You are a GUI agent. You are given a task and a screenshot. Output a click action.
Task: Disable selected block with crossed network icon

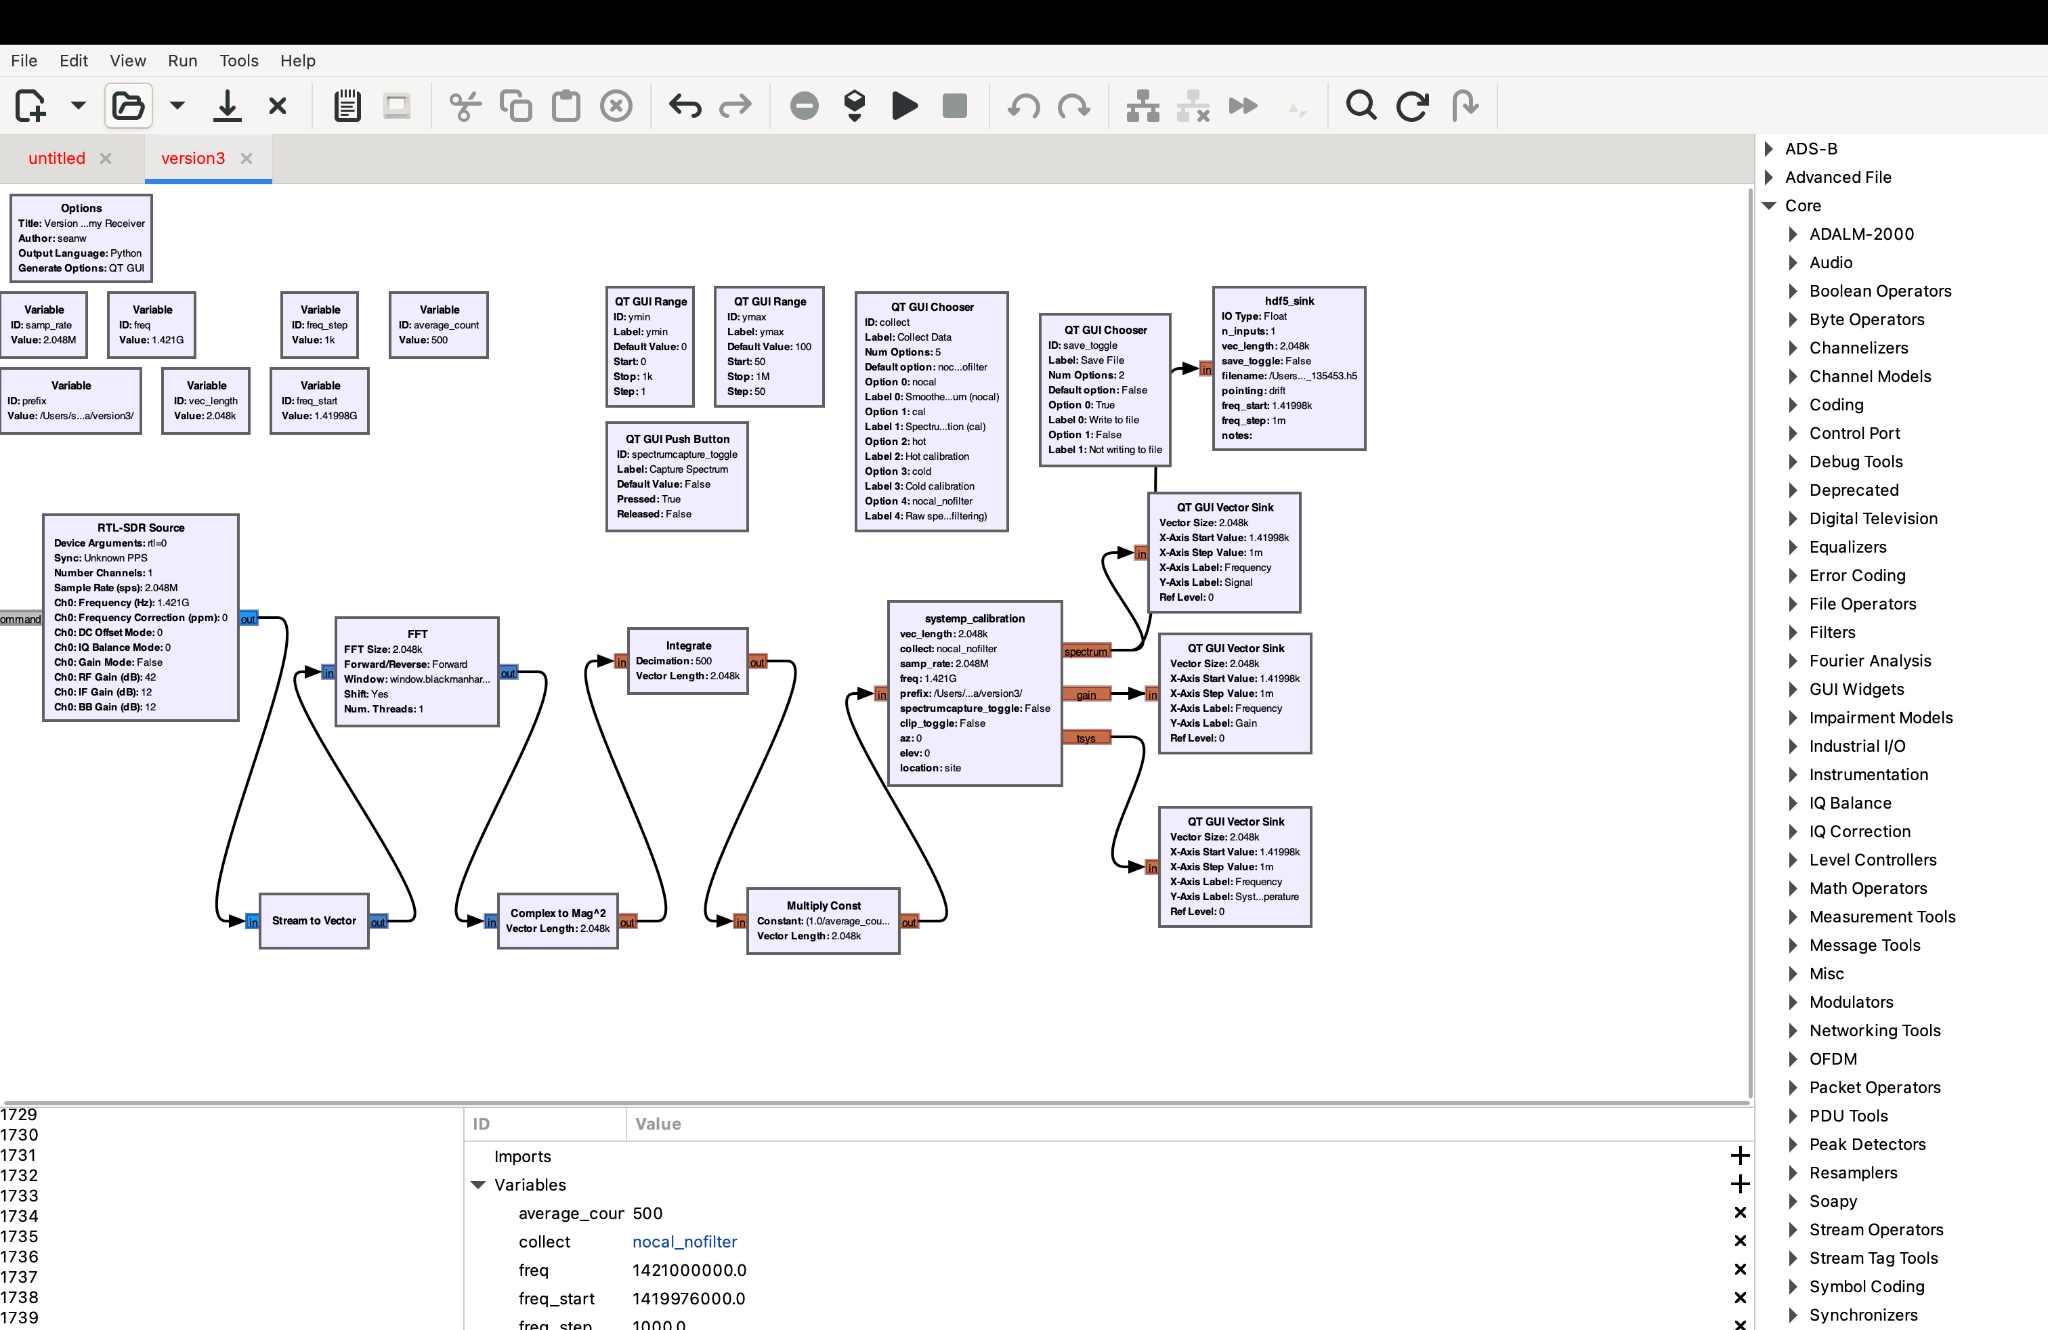pyautogui.click(x=1193, y=105)
